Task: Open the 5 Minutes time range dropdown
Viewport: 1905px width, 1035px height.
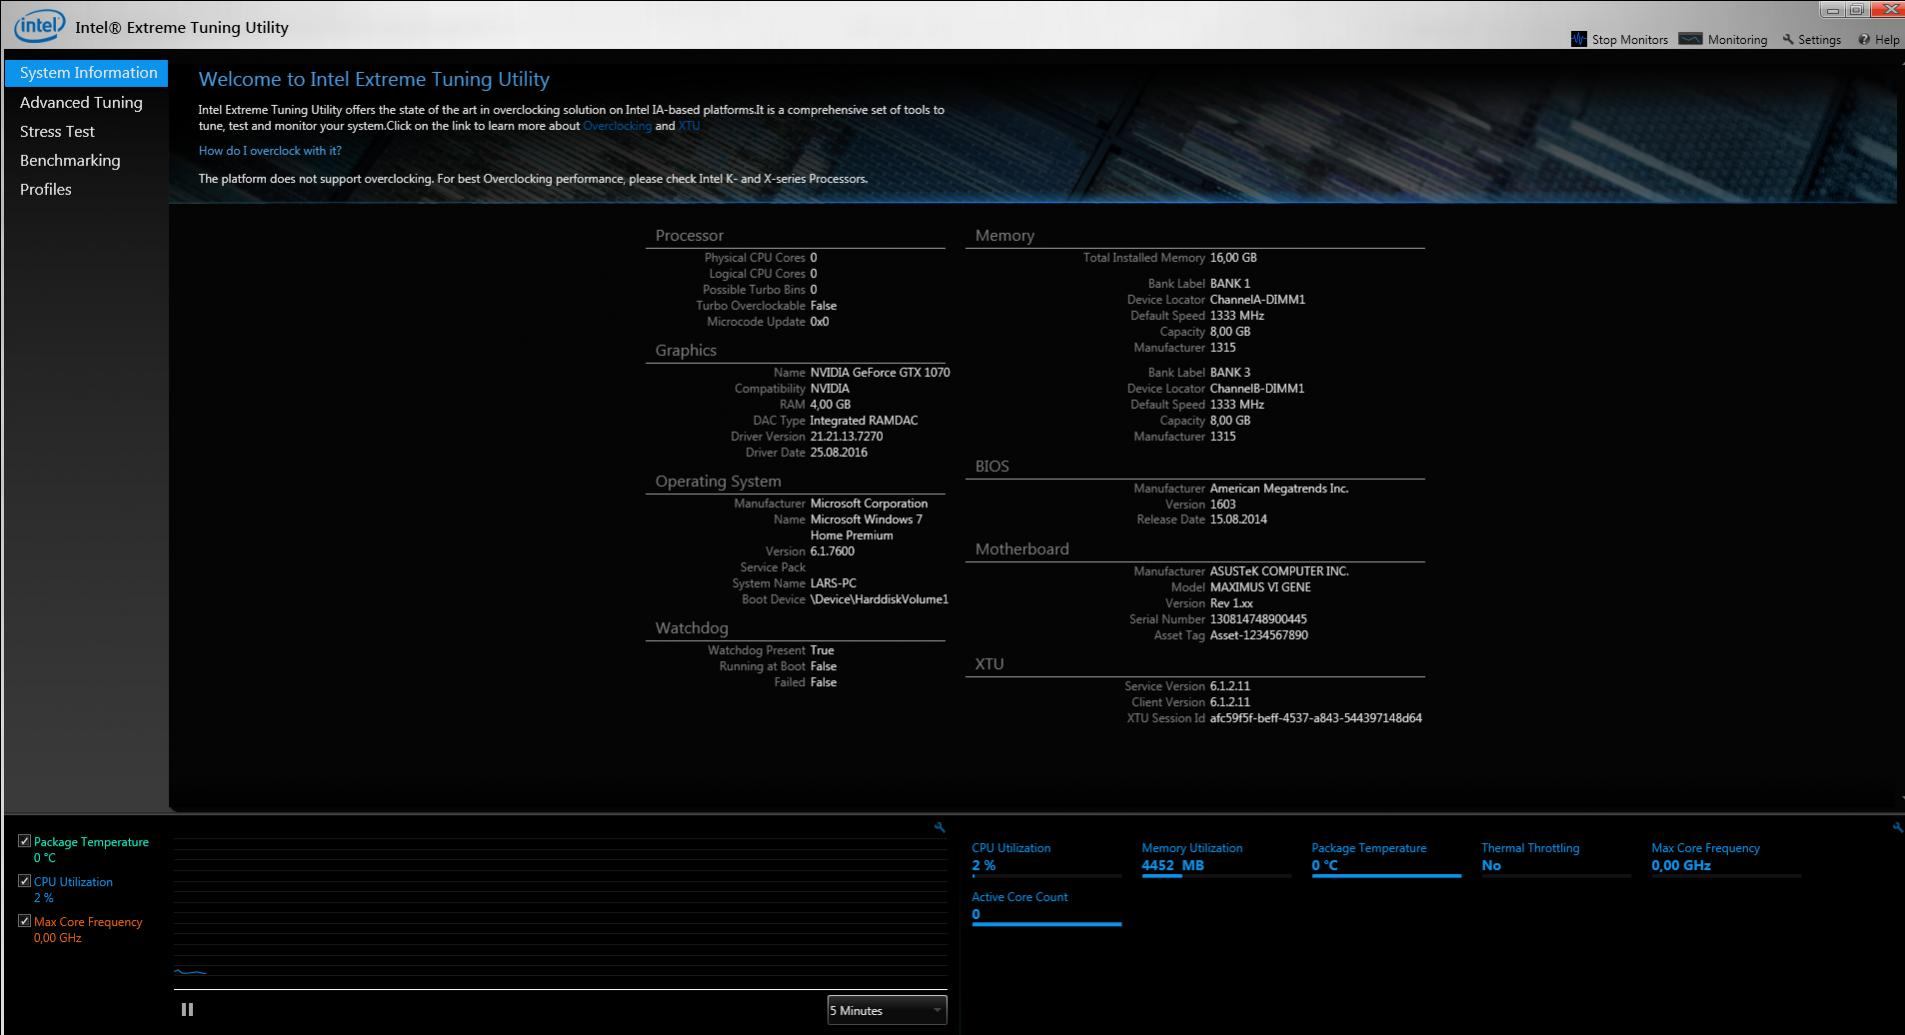Action: click(886, 1010)
